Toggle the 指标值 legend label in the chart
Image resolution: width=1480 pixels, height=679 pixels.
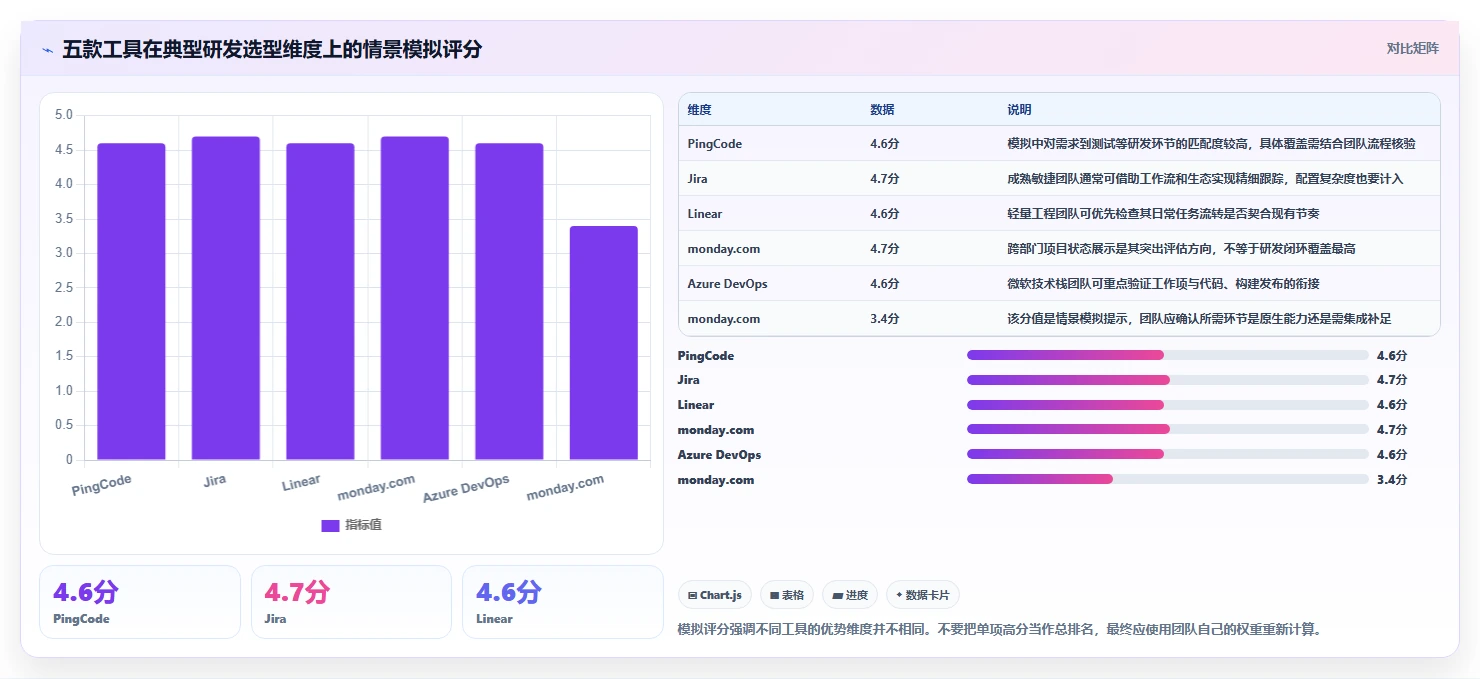(363, 525)
